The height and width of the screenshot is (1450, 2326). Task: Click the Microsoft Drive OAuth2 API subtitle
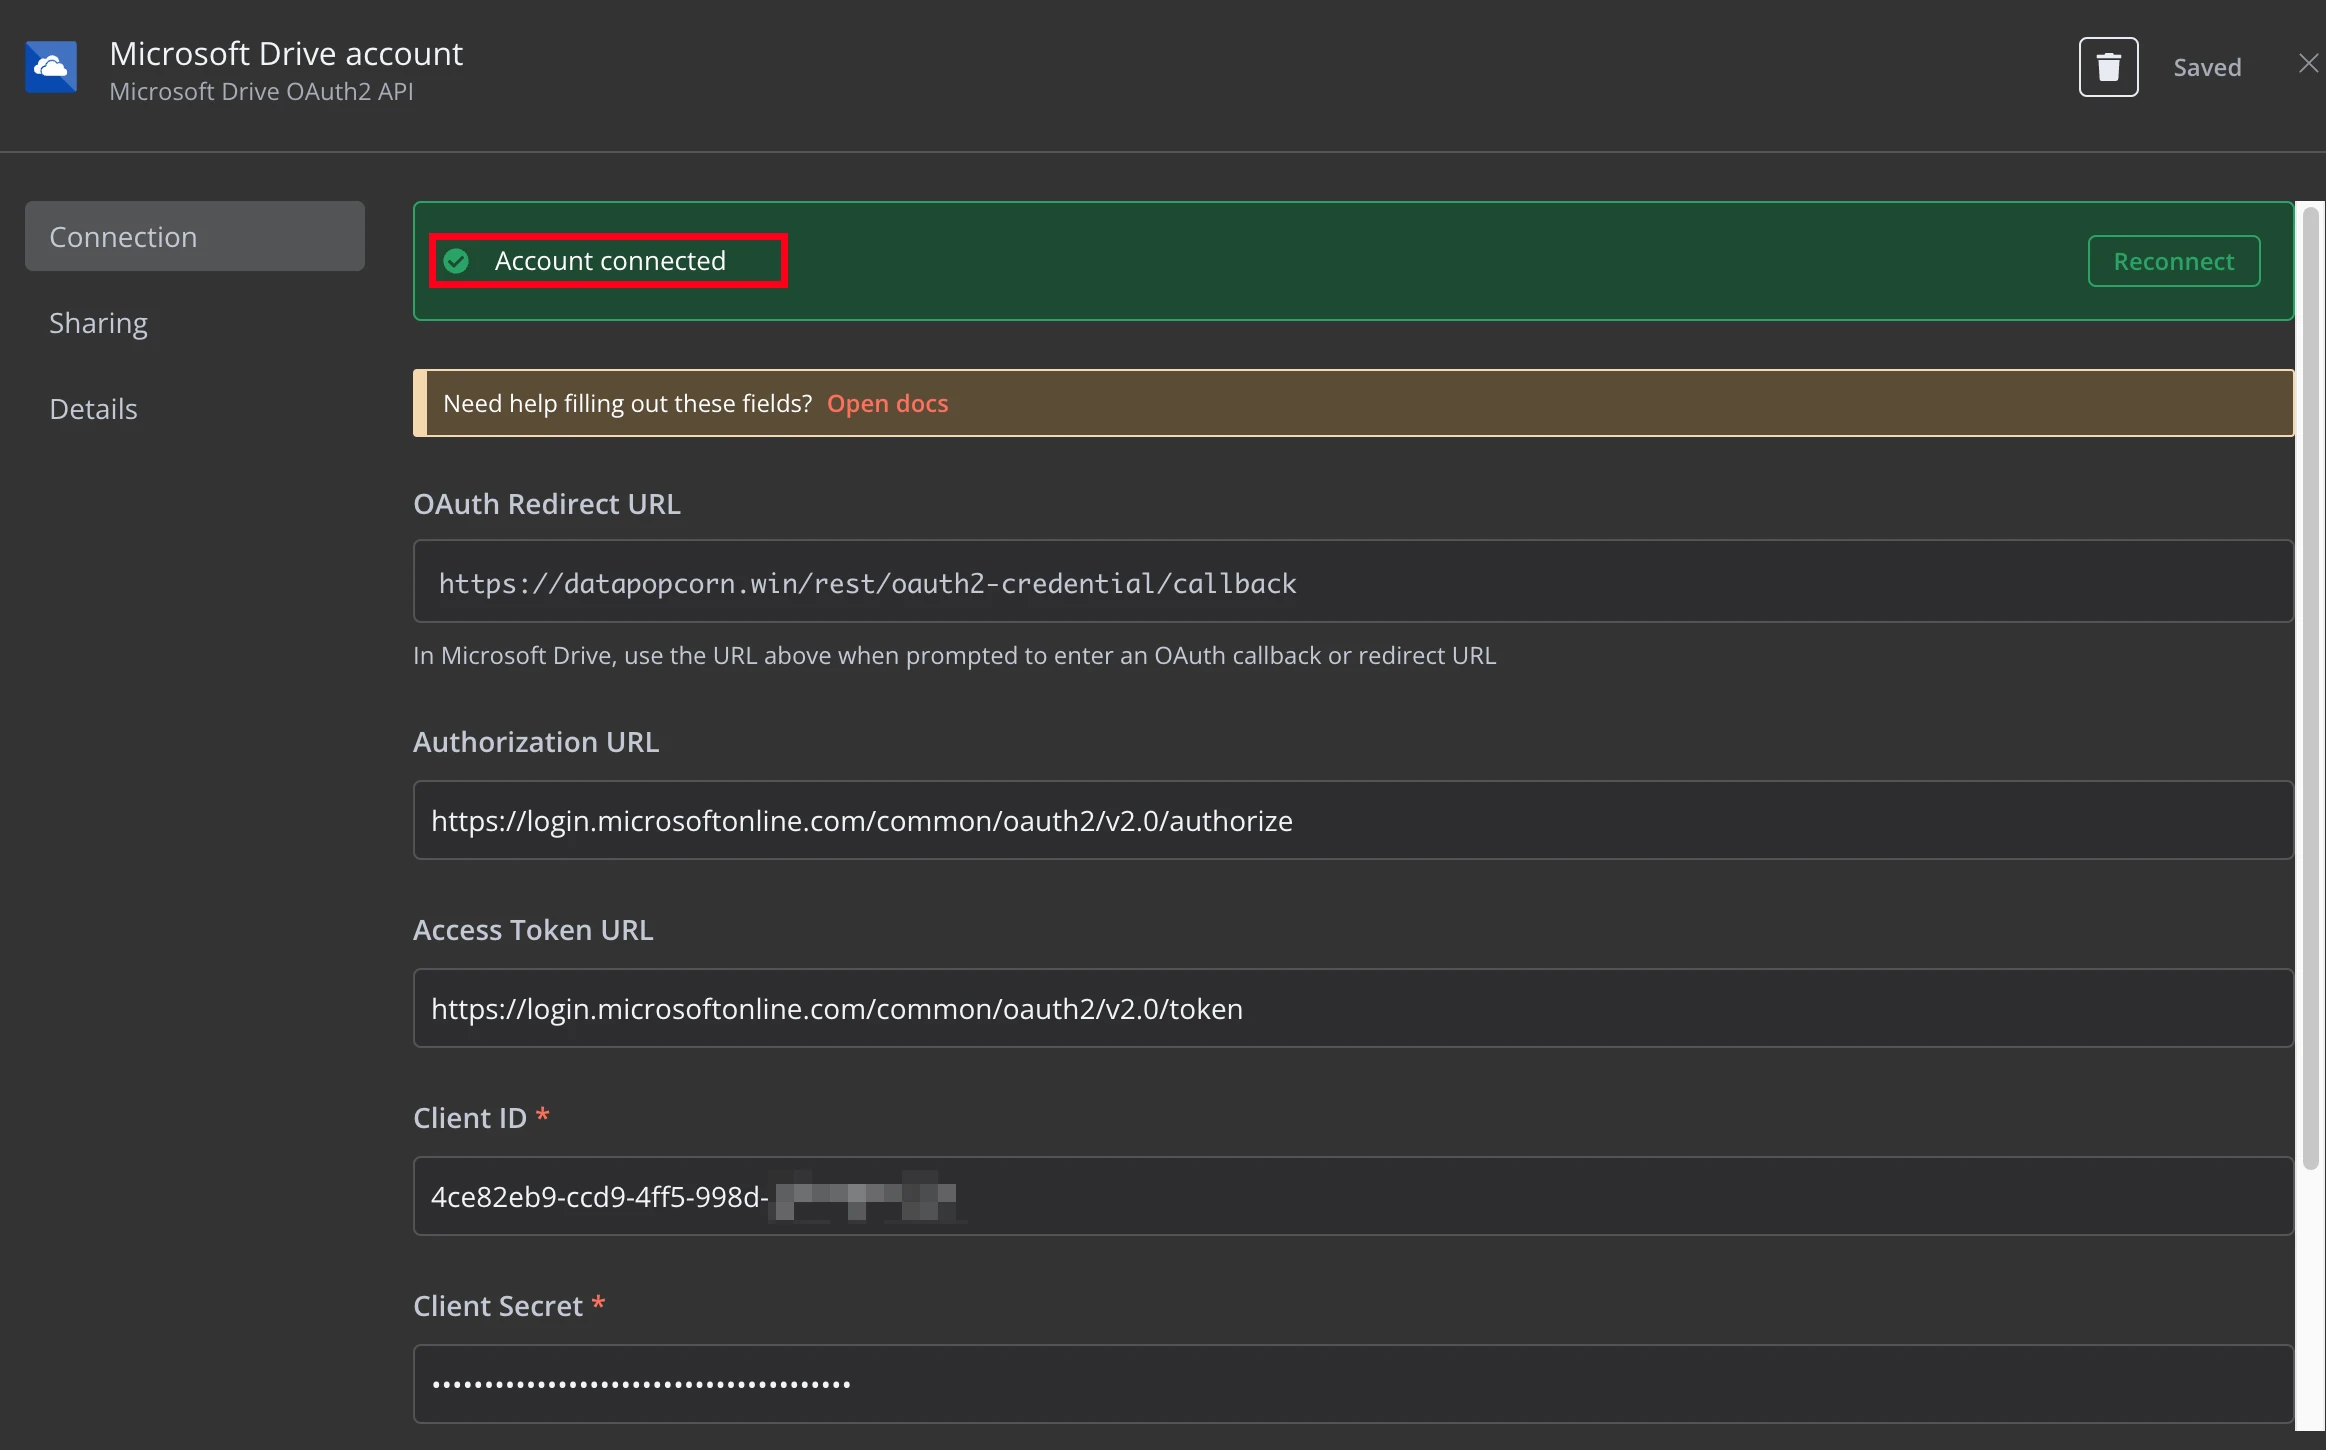tap(261, 91)
